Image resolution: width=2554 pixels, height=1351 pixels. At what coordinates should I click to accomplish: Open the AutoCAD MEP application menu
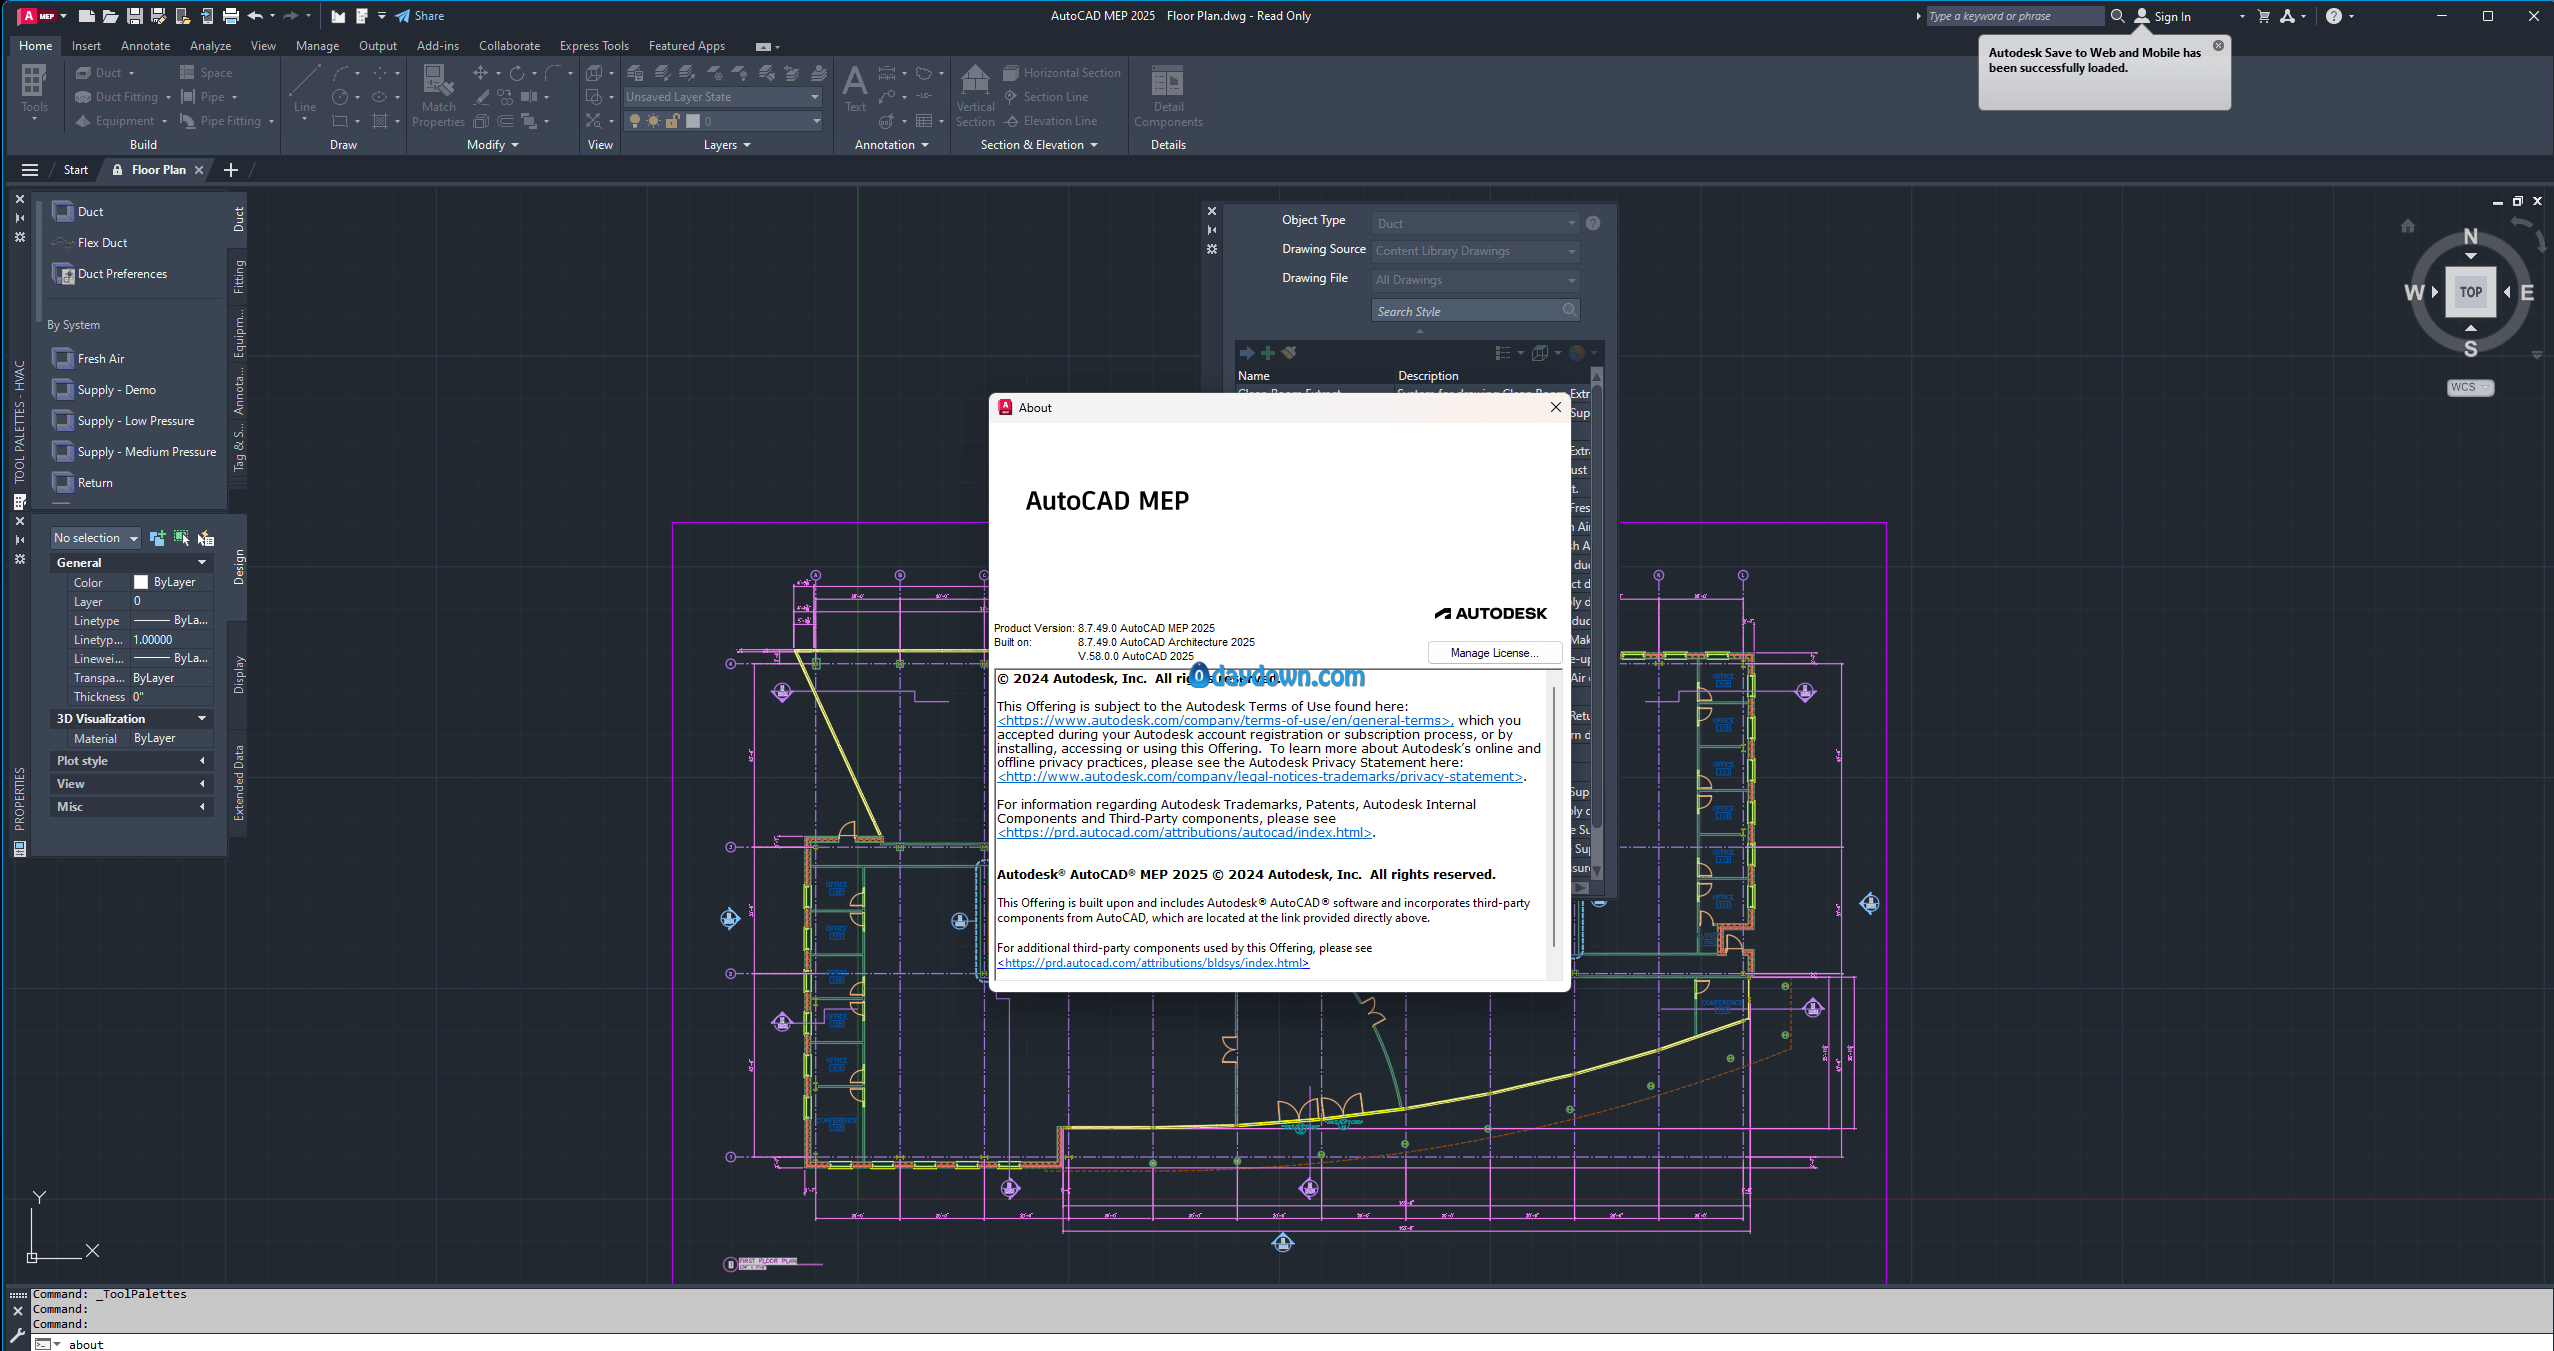click(x=40, y=16)
